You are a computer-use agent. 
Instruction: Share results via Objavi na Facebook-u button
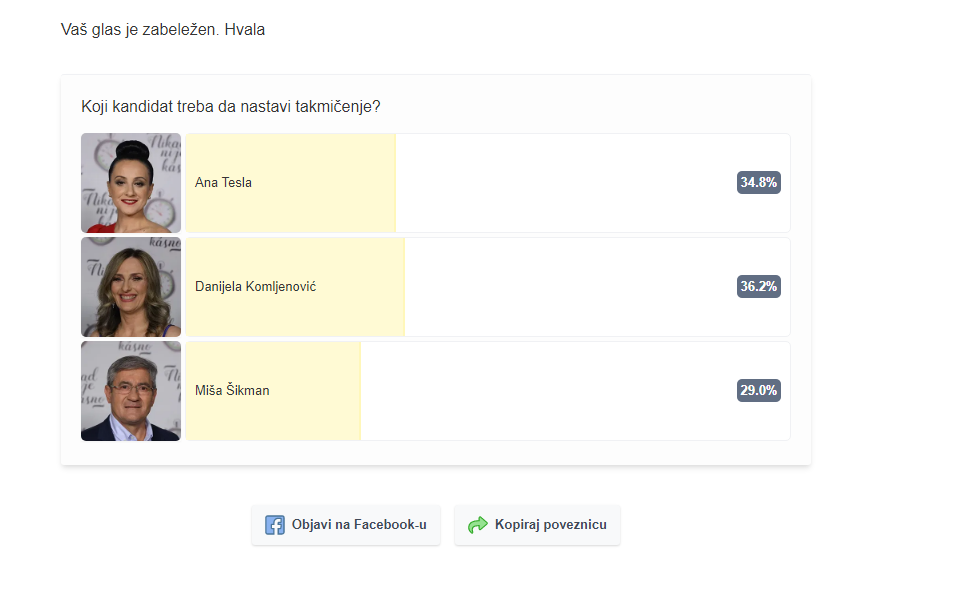[x=346, y=525]
